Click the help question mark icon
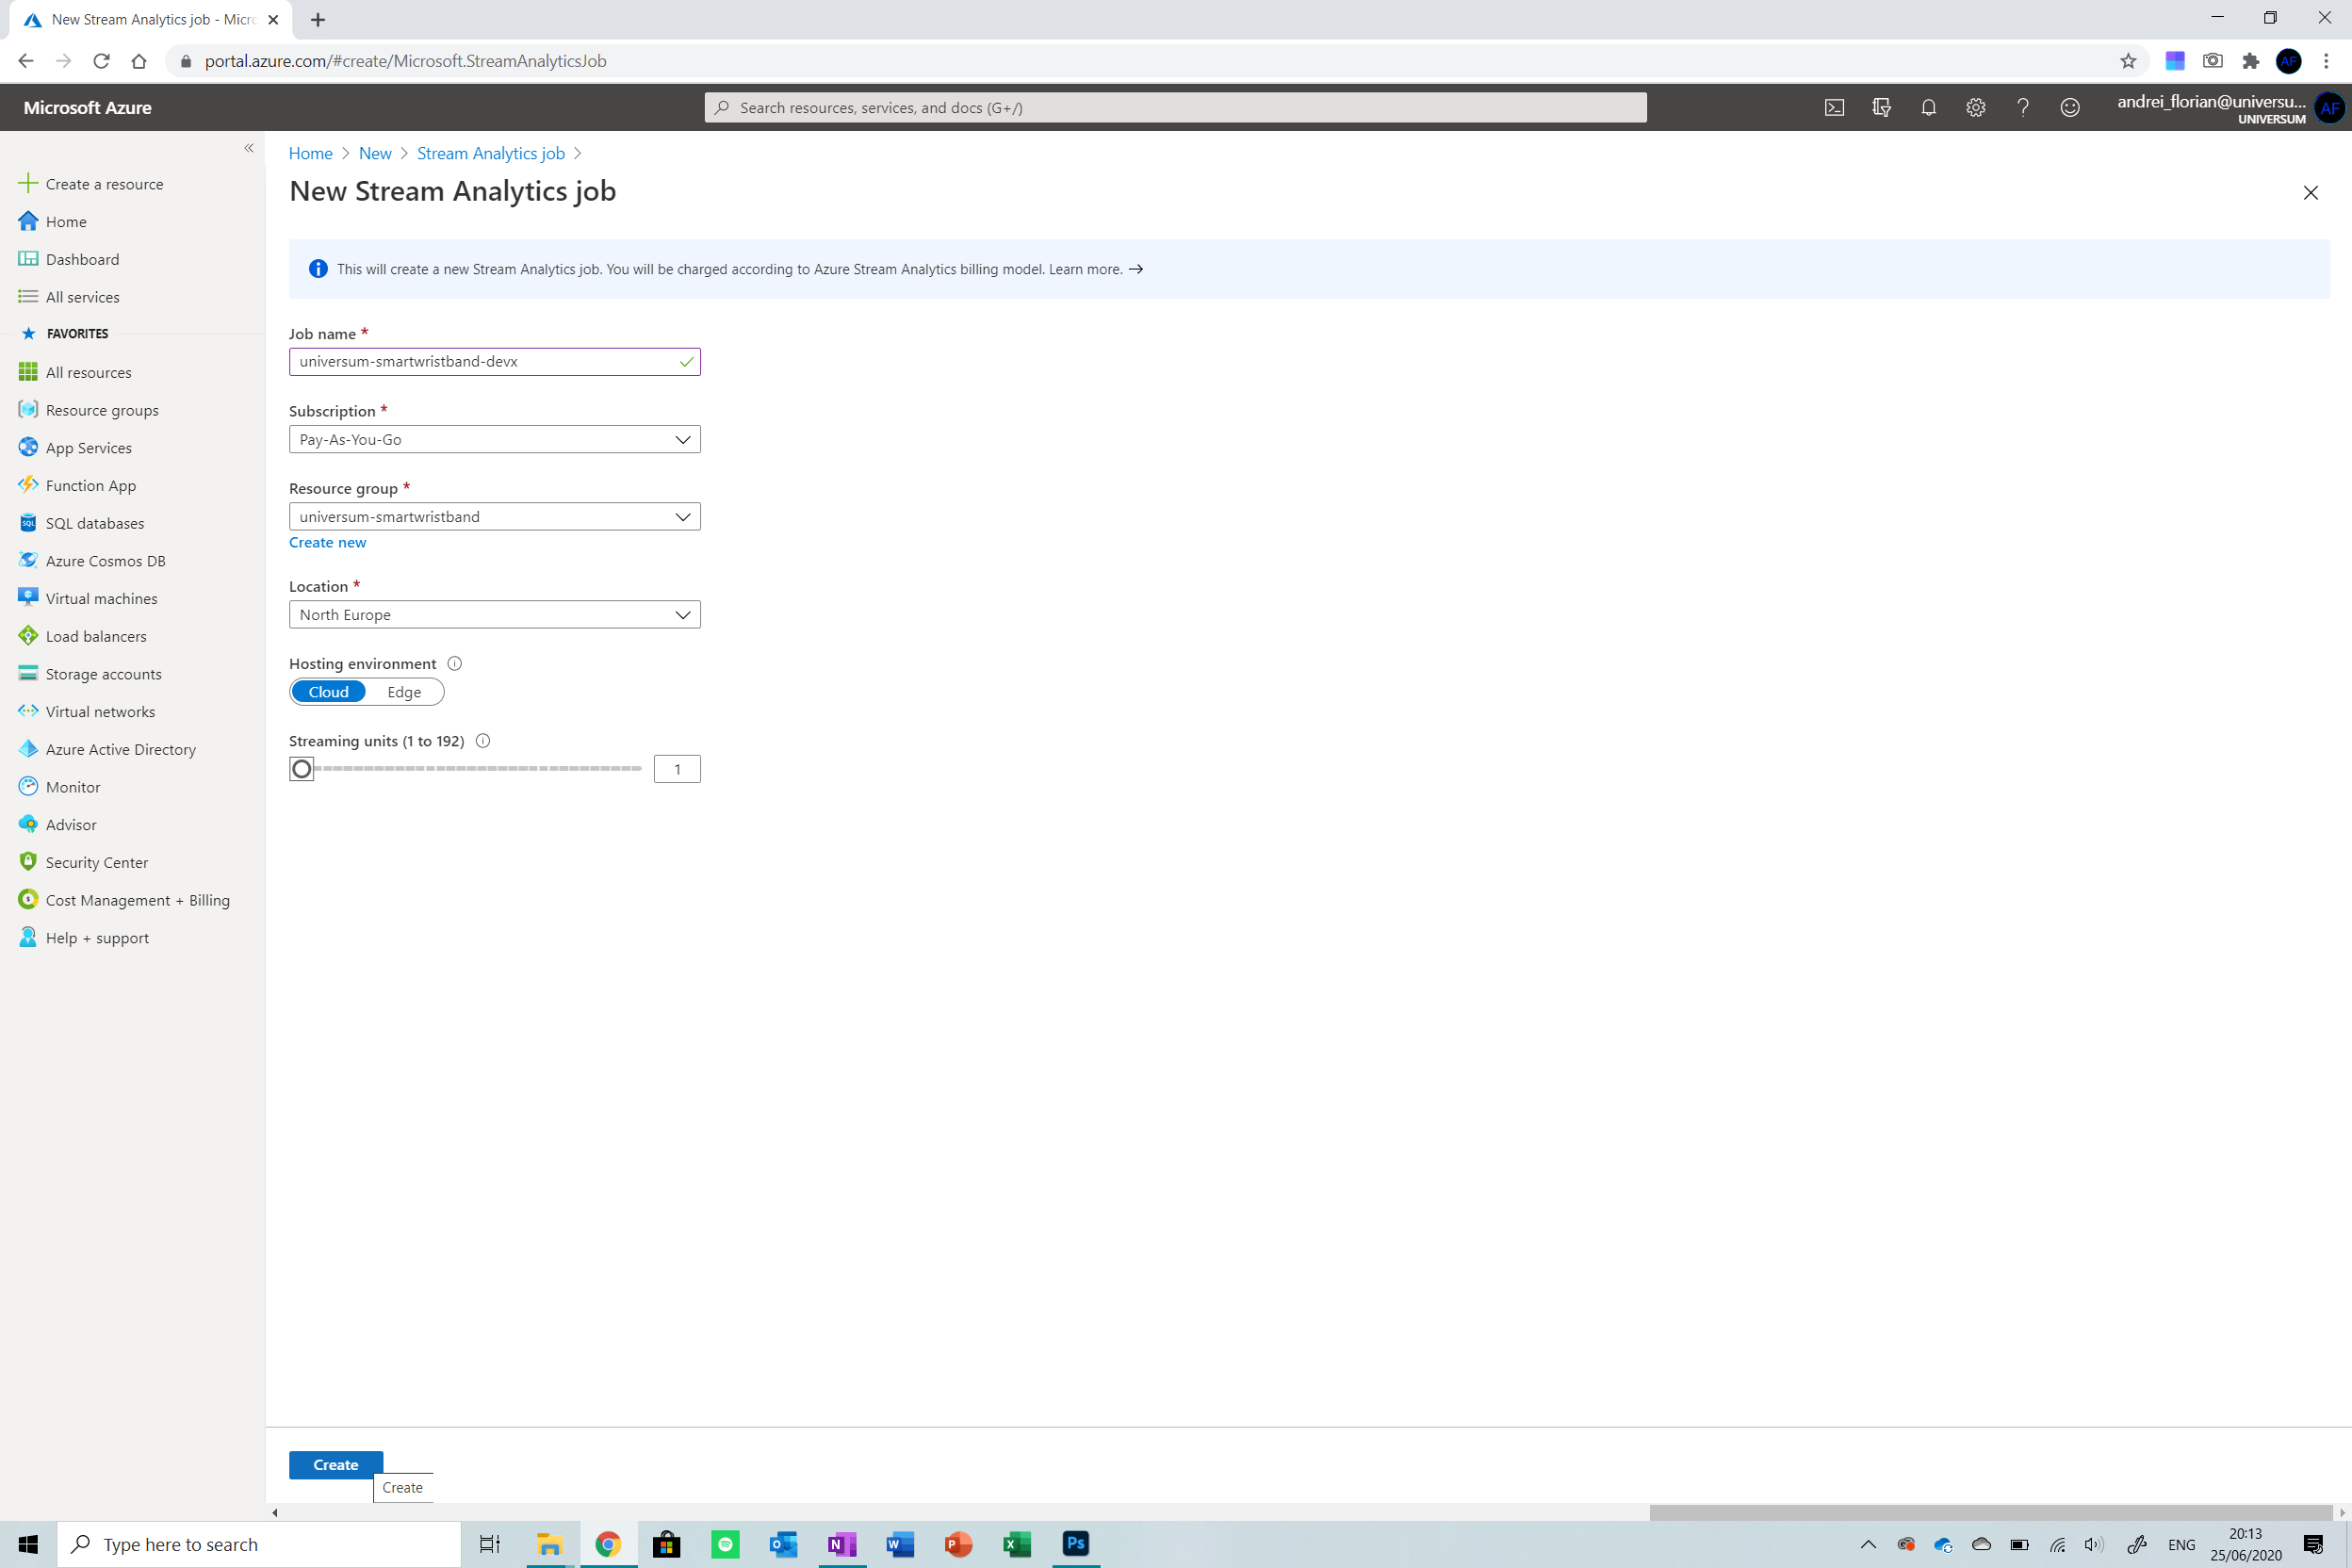 [2022, 107]
